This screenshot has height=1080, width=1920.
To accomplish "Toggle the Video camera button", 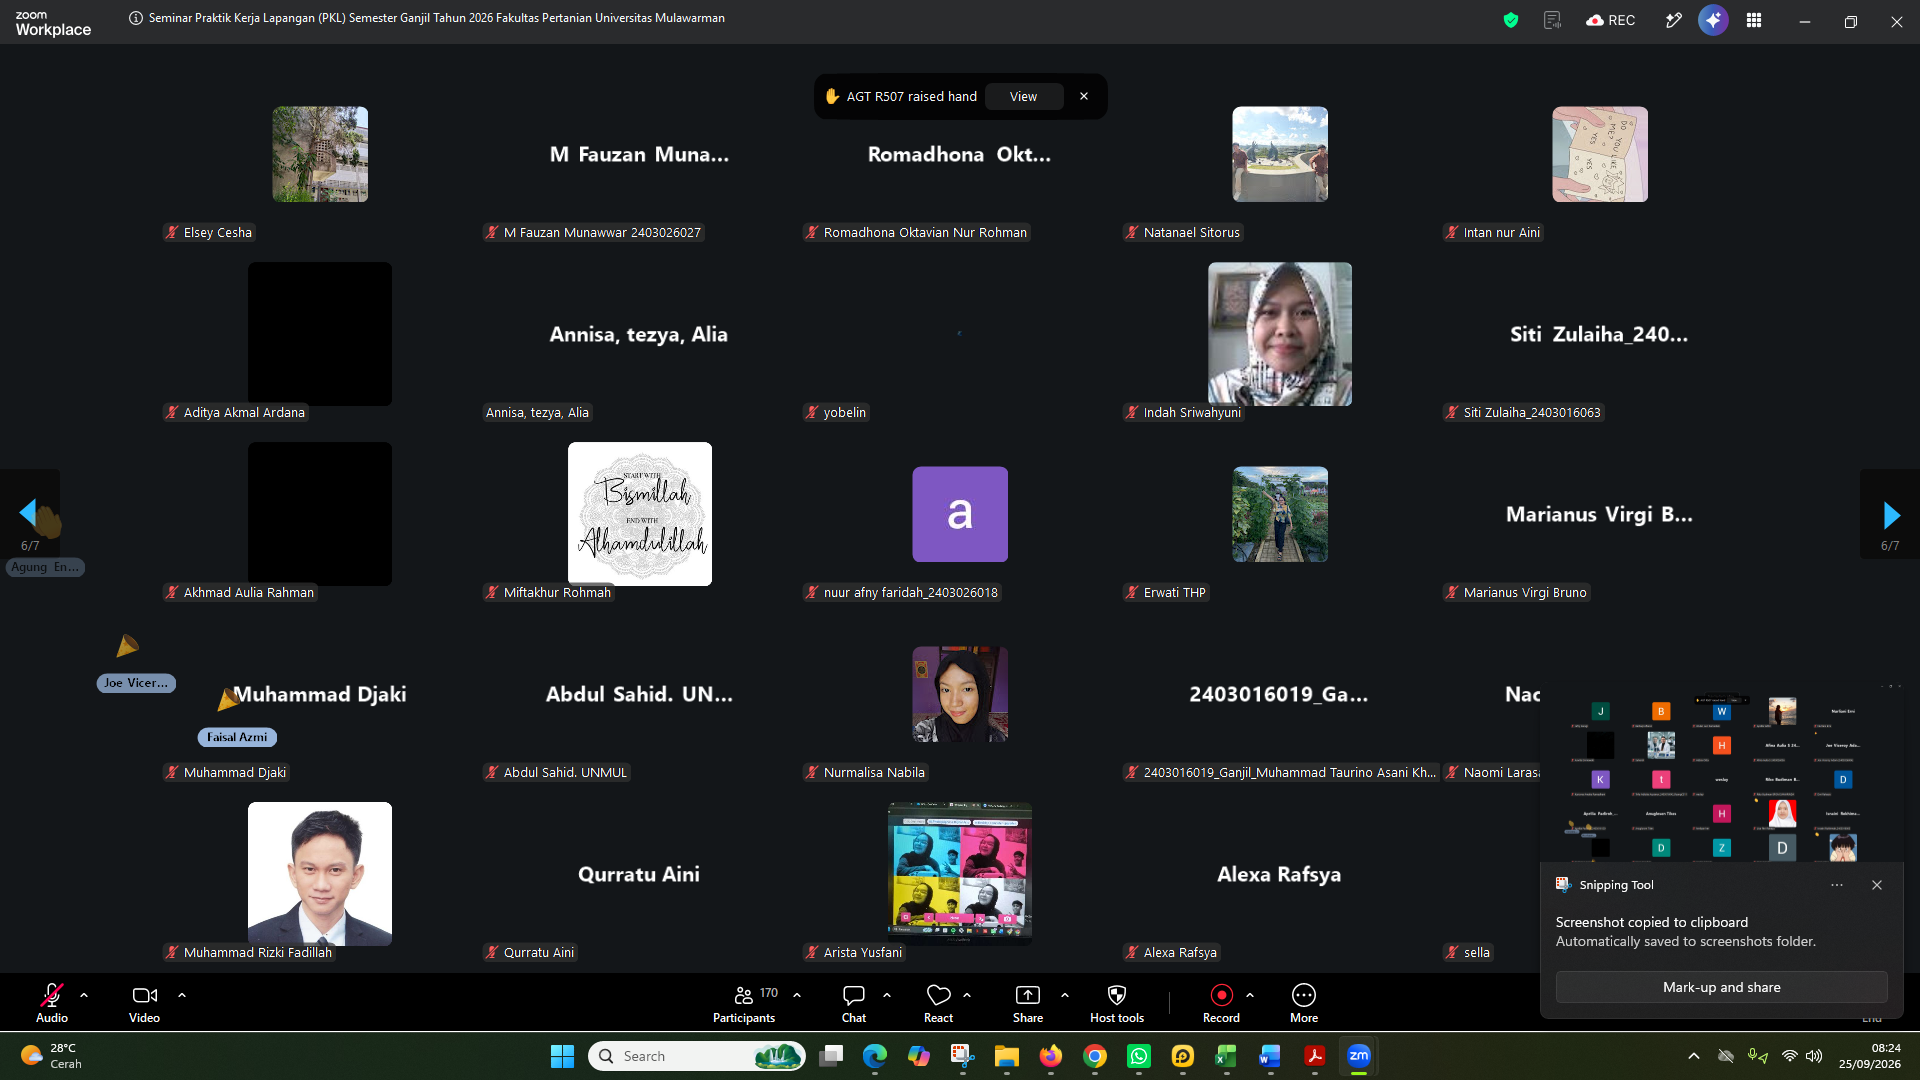I will pos(144,1003).
